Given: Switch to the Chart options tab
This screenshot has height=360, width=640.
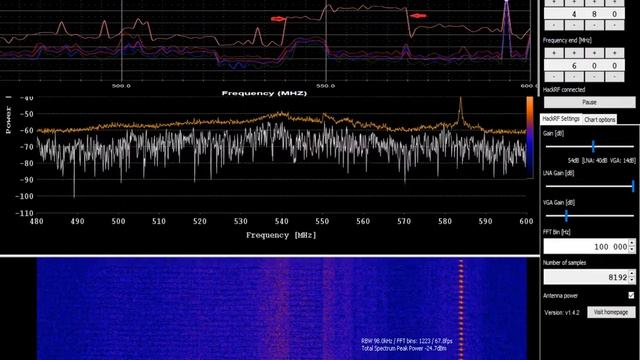Looking at the screenshot, I should (x=599, y=120).
